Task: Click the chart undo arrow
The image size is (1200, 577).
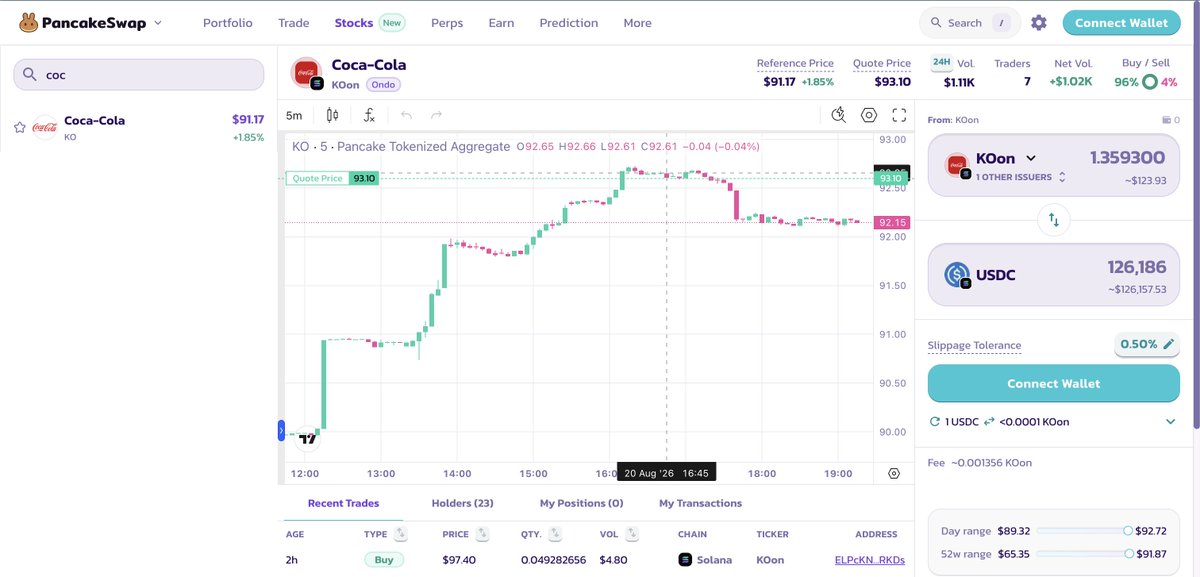Action: pos(406,115)
